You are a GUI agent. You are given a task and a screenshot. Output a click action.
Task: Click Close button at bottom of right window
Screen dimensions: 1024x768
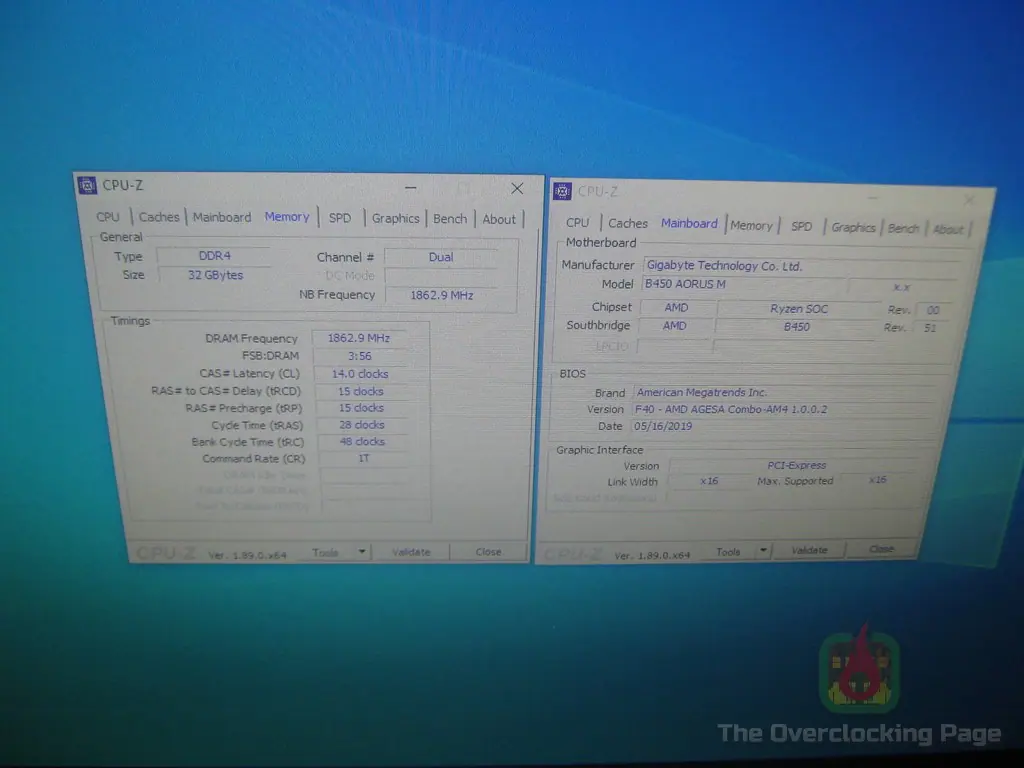(x=882, y=549)
